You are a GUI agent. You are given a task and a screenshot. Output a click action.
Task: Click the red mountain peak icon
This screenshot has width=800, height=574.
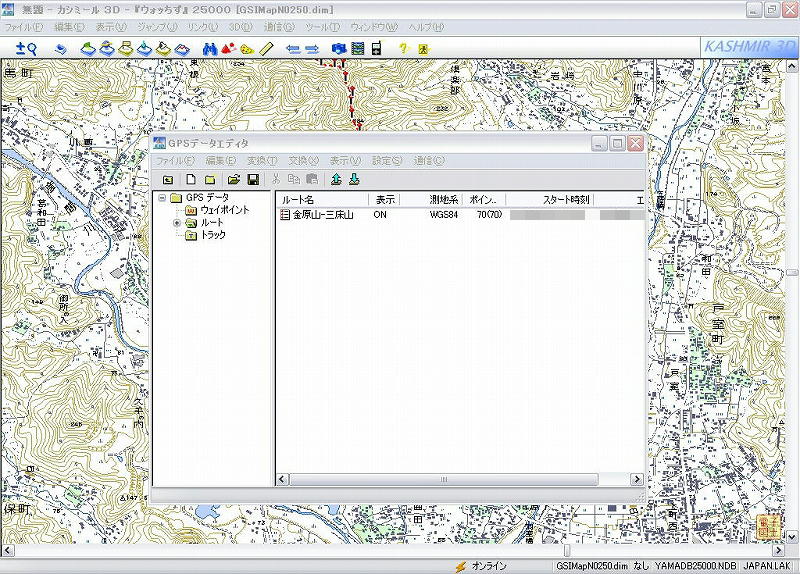229,48
